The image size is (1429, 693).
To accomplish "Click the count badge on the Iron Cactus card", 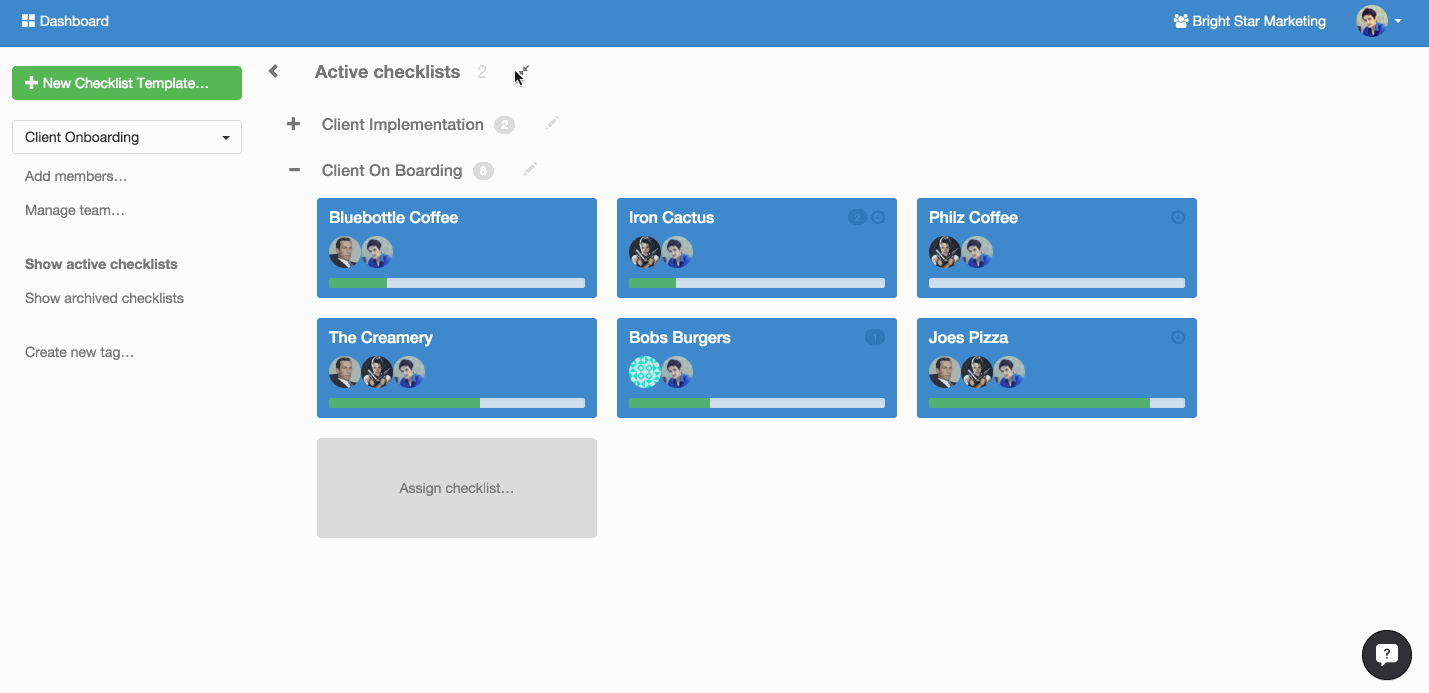I will pyautogui.click(x=857, y=216).
